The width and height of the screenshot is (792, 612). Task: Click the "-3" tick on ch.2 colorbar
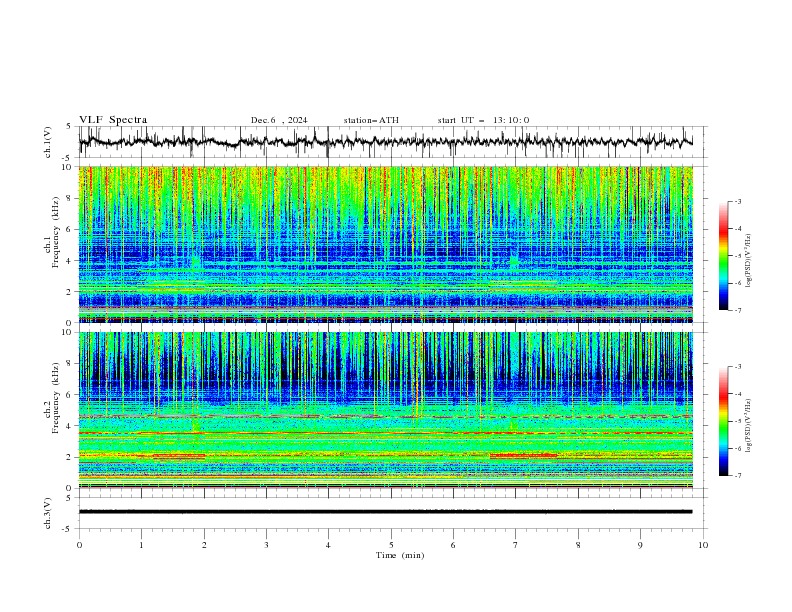point(738,367)
